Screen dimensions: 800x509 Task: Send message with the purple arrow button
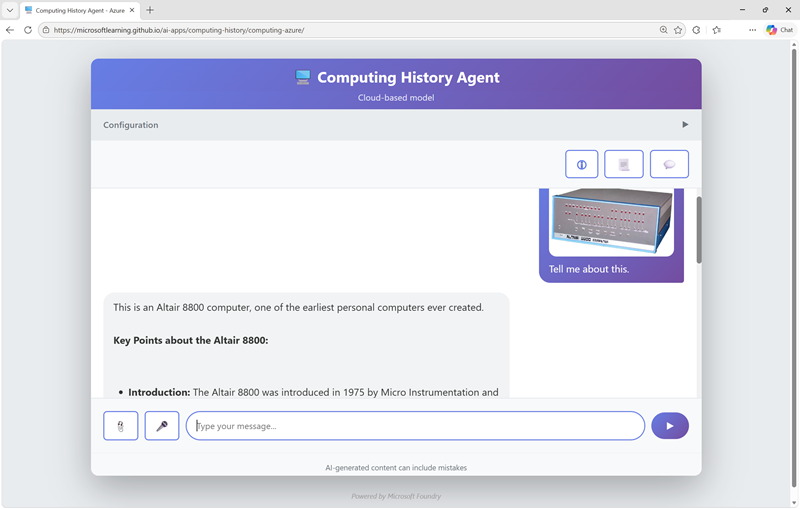(670, 426)
